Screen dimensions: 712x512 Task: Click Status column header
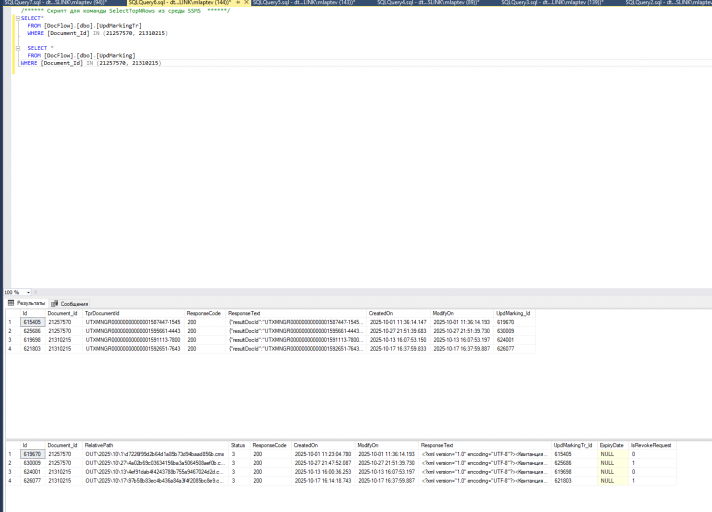(238, 445)
